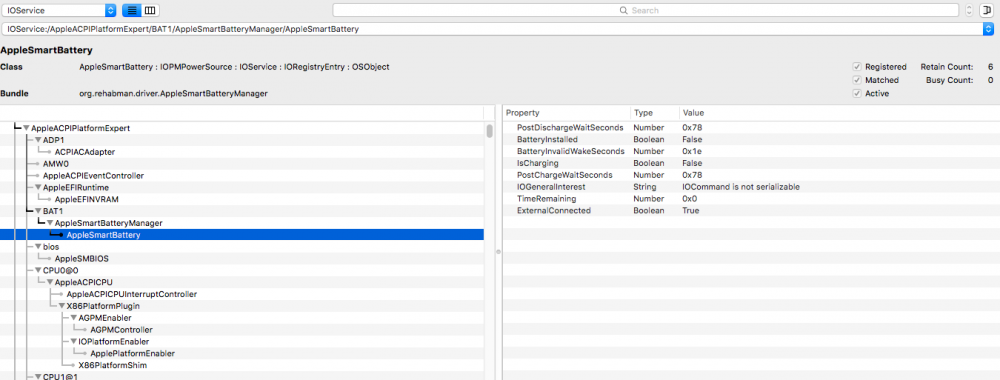
Task: Click the 'IOCommand is not serializable' value
Action: click(x=741, y=187)
